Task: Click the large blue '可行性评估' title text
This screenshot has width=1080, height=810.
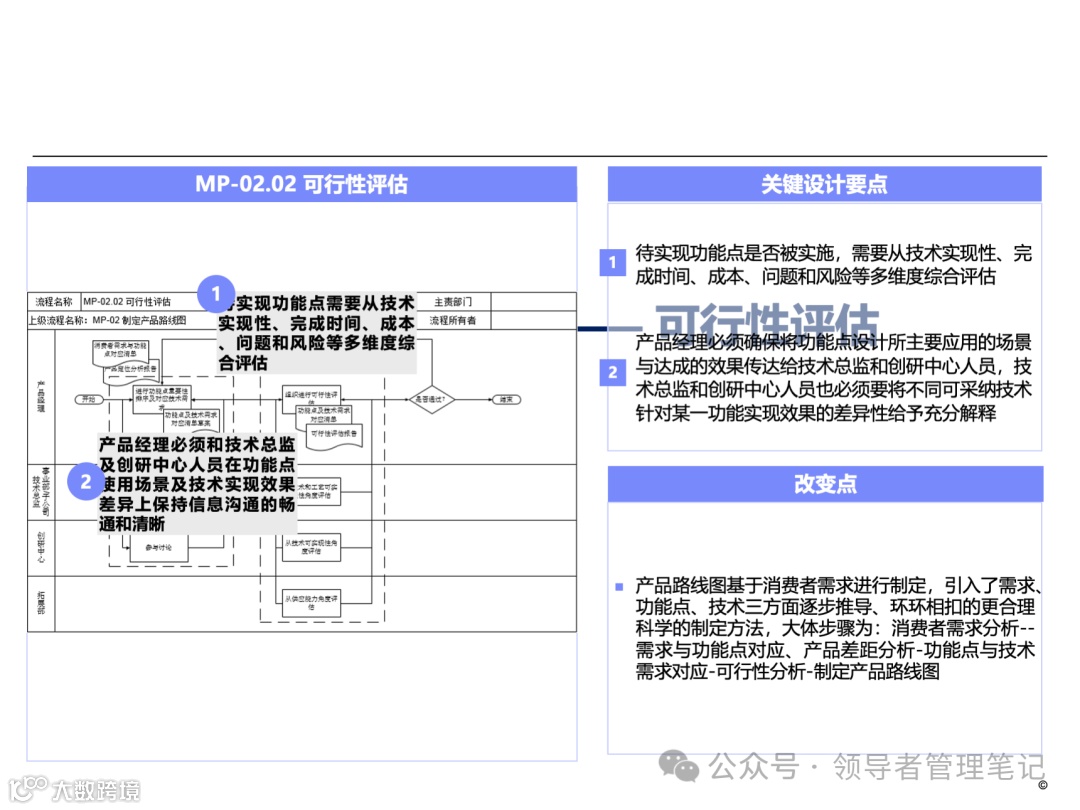Action: (767, 322)
